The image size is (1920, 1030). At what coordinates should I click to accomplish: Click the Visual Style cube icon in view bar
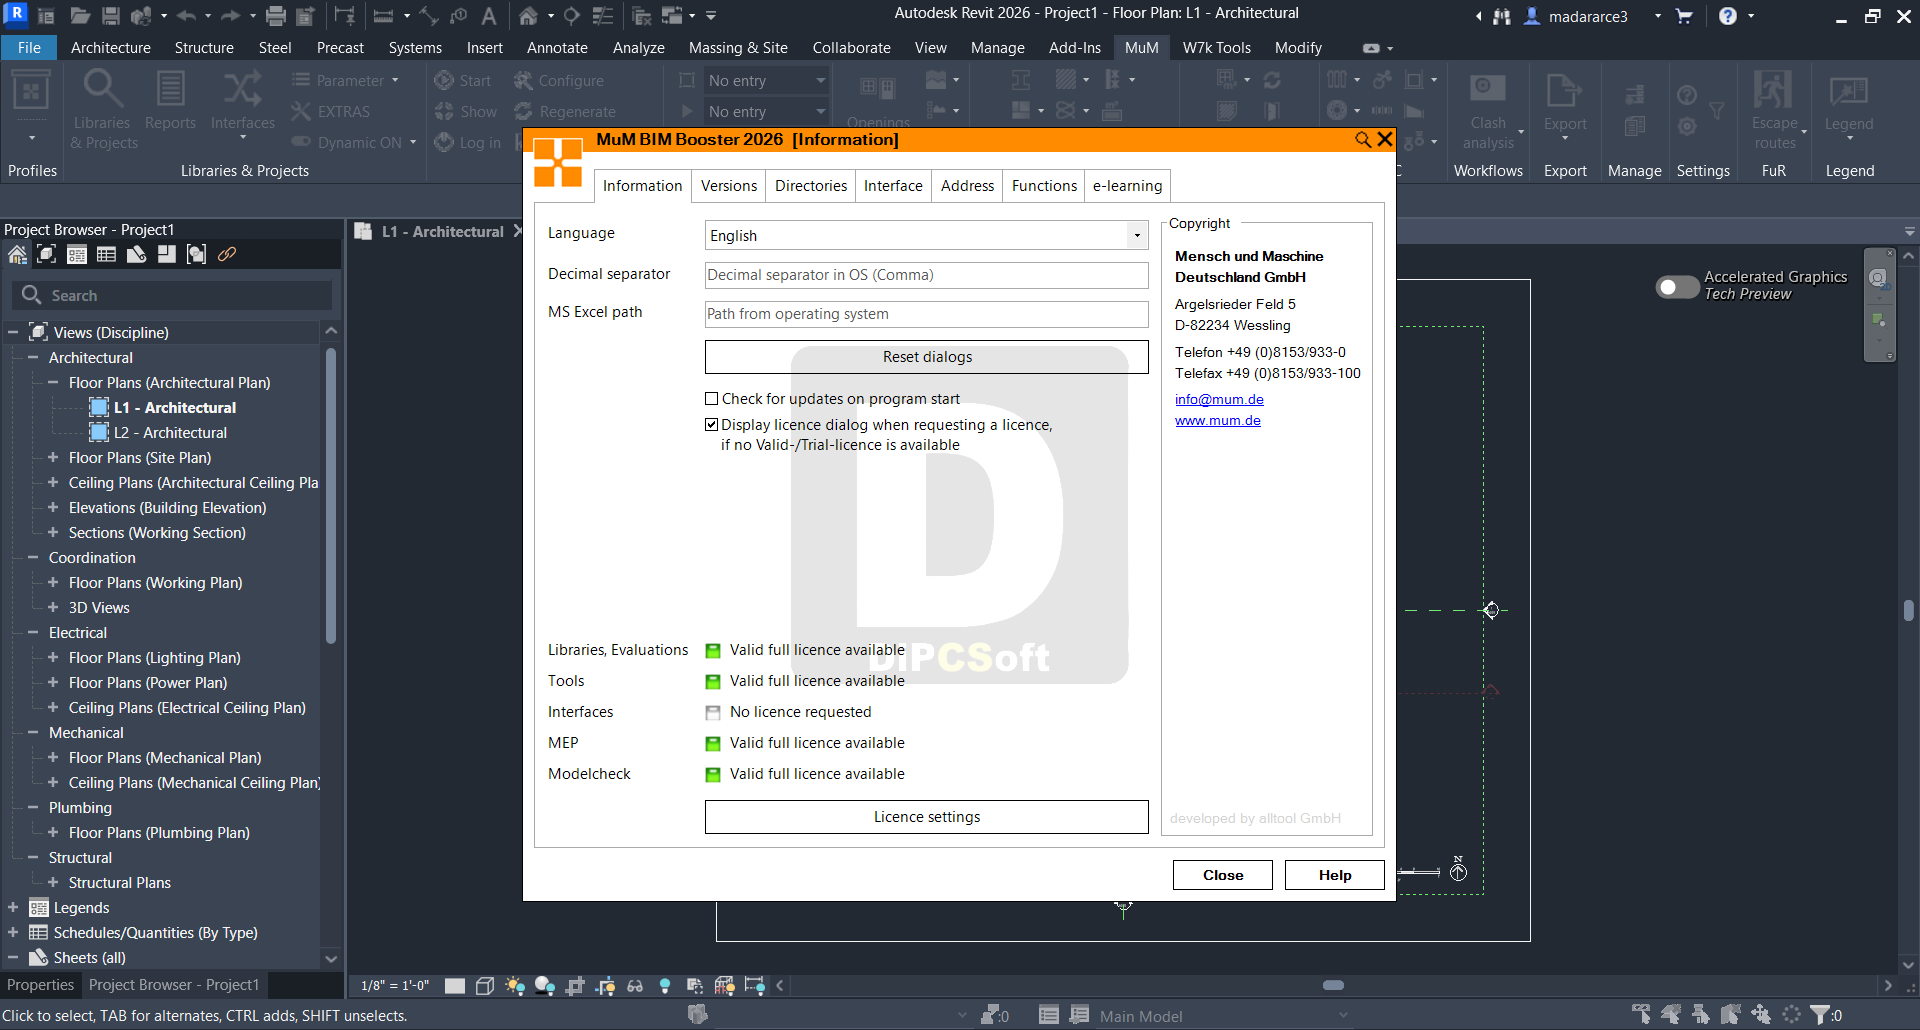tap(485, 986)
